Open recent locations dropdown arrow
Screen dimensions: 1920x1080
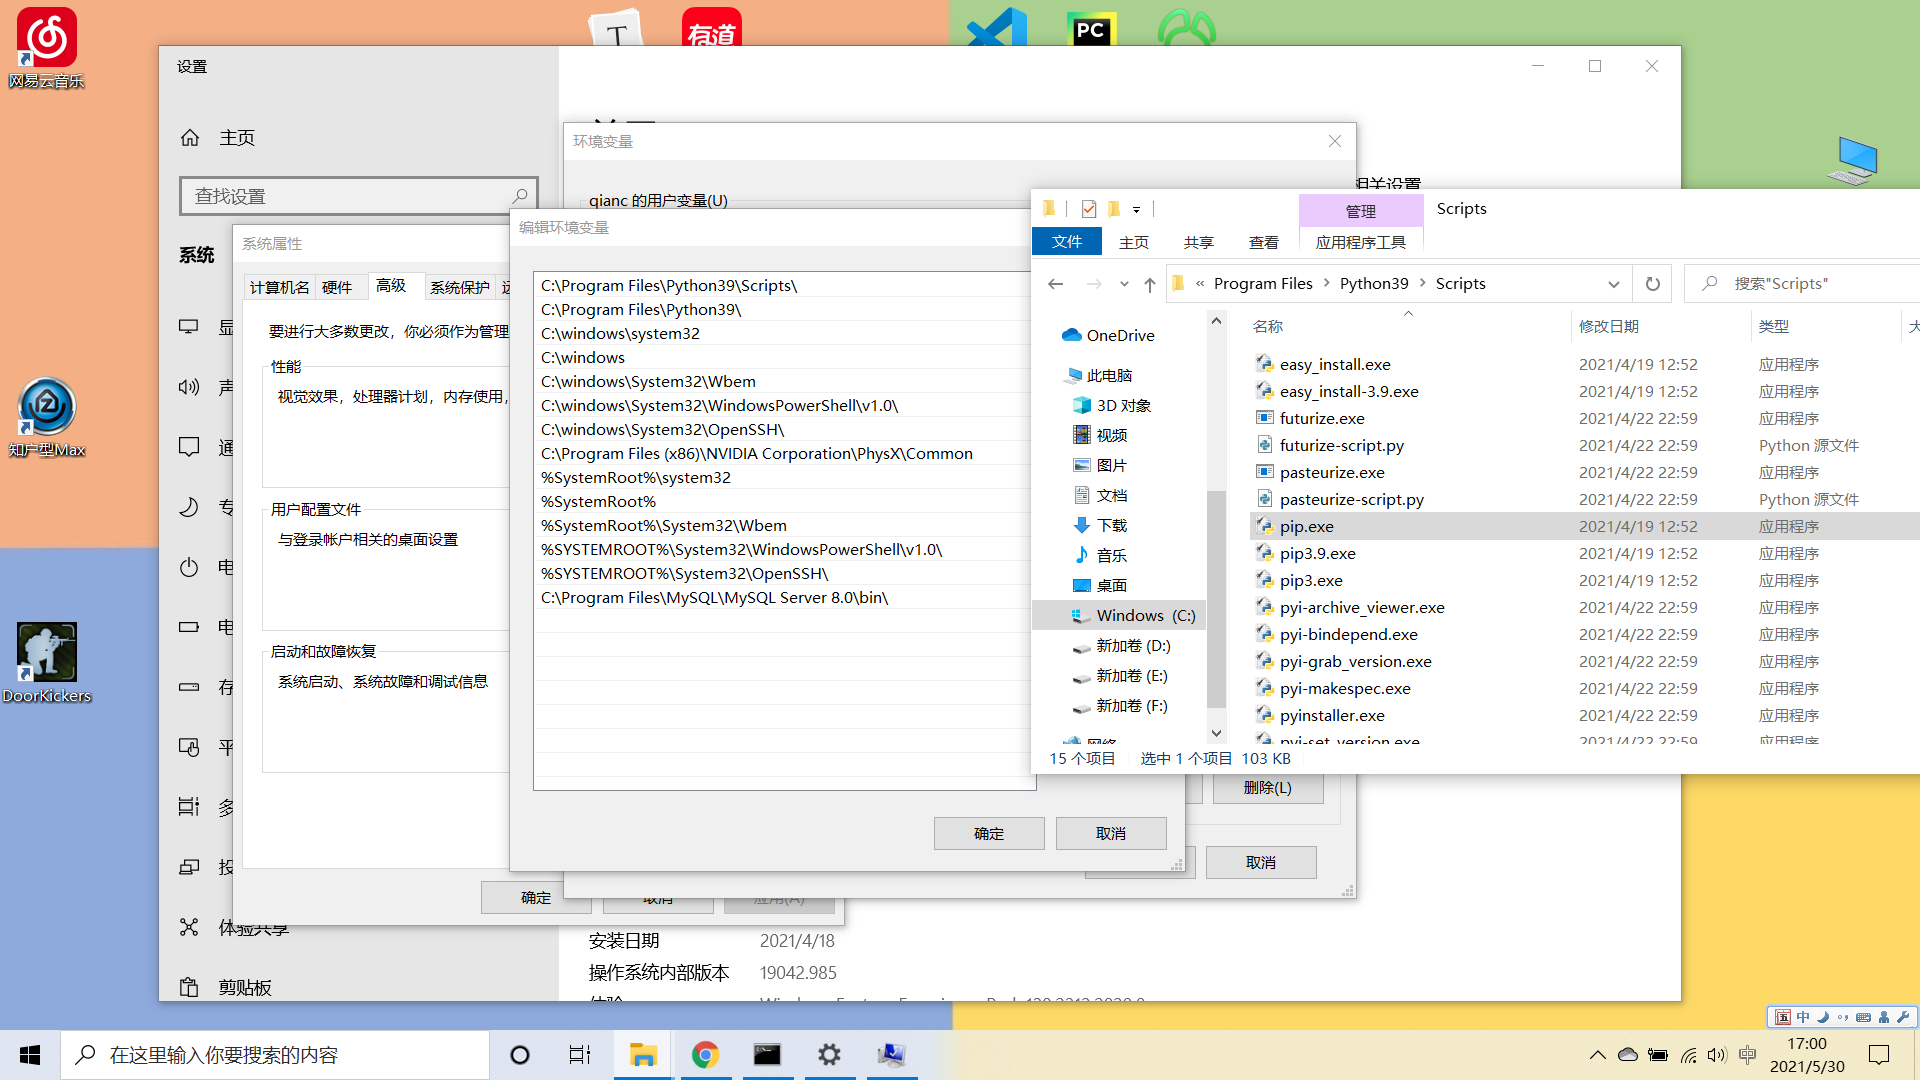tap(1124, 284)
